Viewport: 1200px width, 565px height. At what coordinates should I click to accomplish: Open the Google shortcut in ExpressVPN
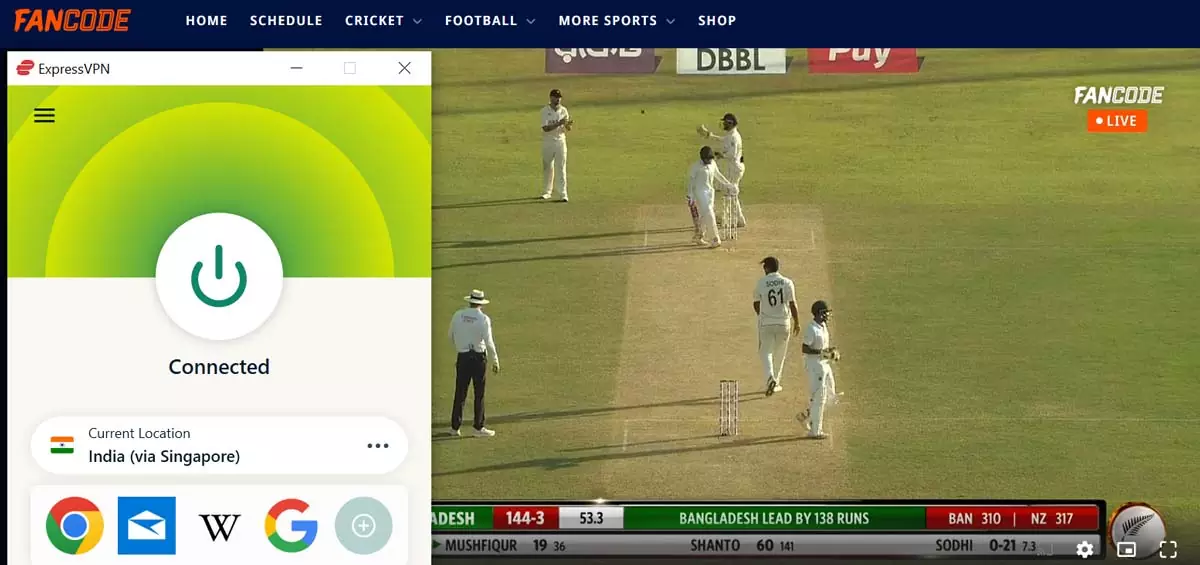[x=291, y=525]
